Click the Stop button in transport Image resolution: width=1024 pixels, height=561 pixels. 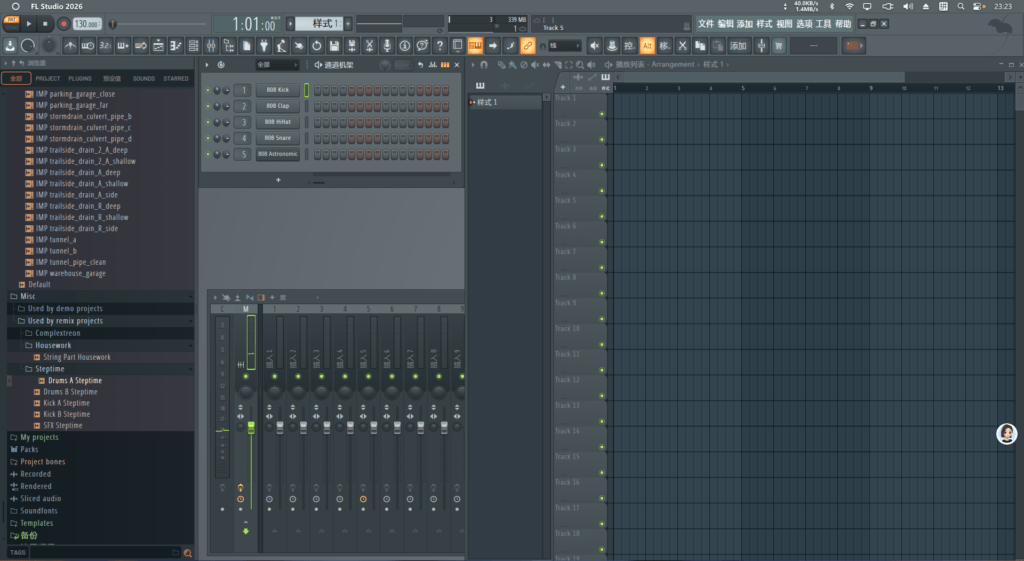(x=45, y=24)
